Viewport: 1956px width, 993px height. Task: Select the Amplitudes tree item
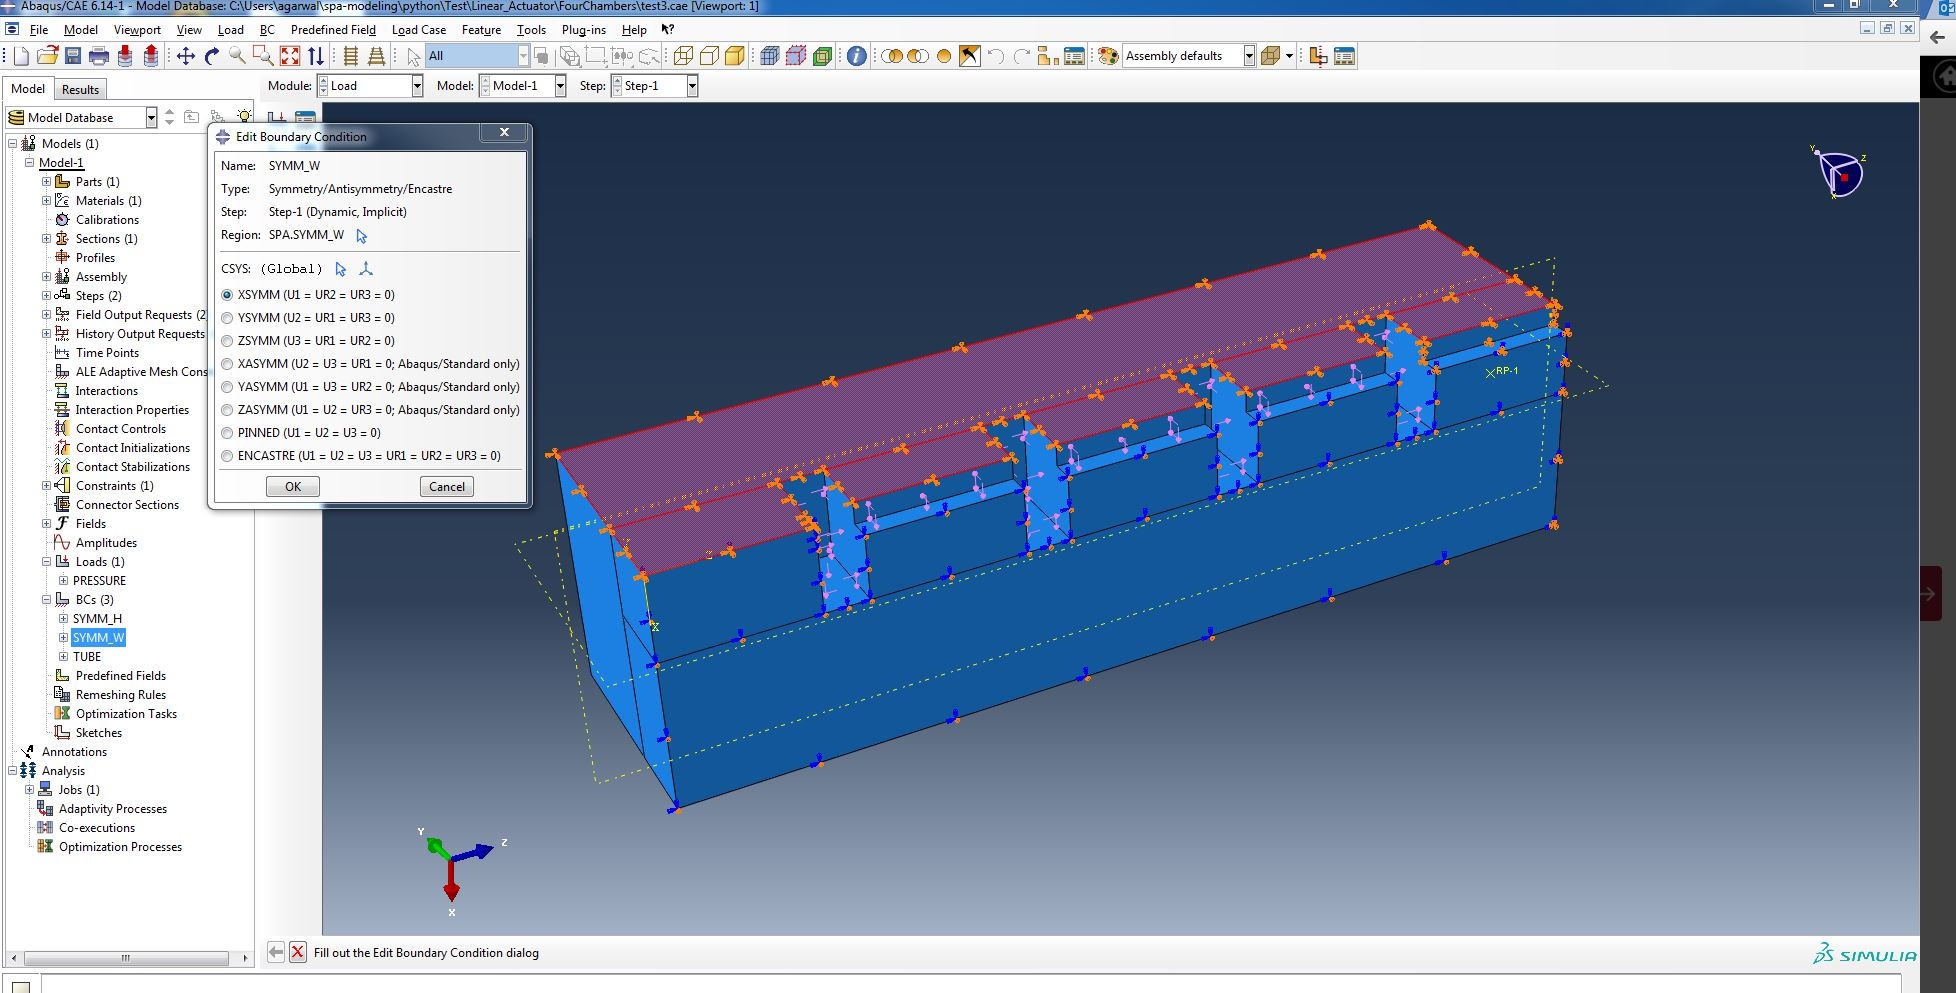[106, 543]
